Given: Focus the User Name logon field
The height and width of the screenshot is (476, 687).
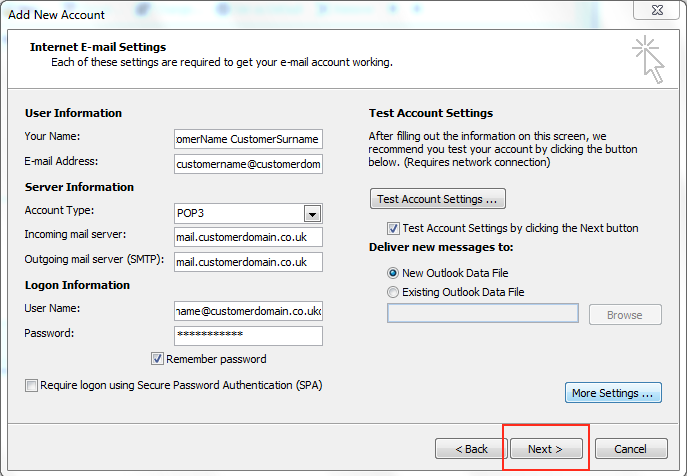Looking at the screenshot, I should click(x=247, y=312).
